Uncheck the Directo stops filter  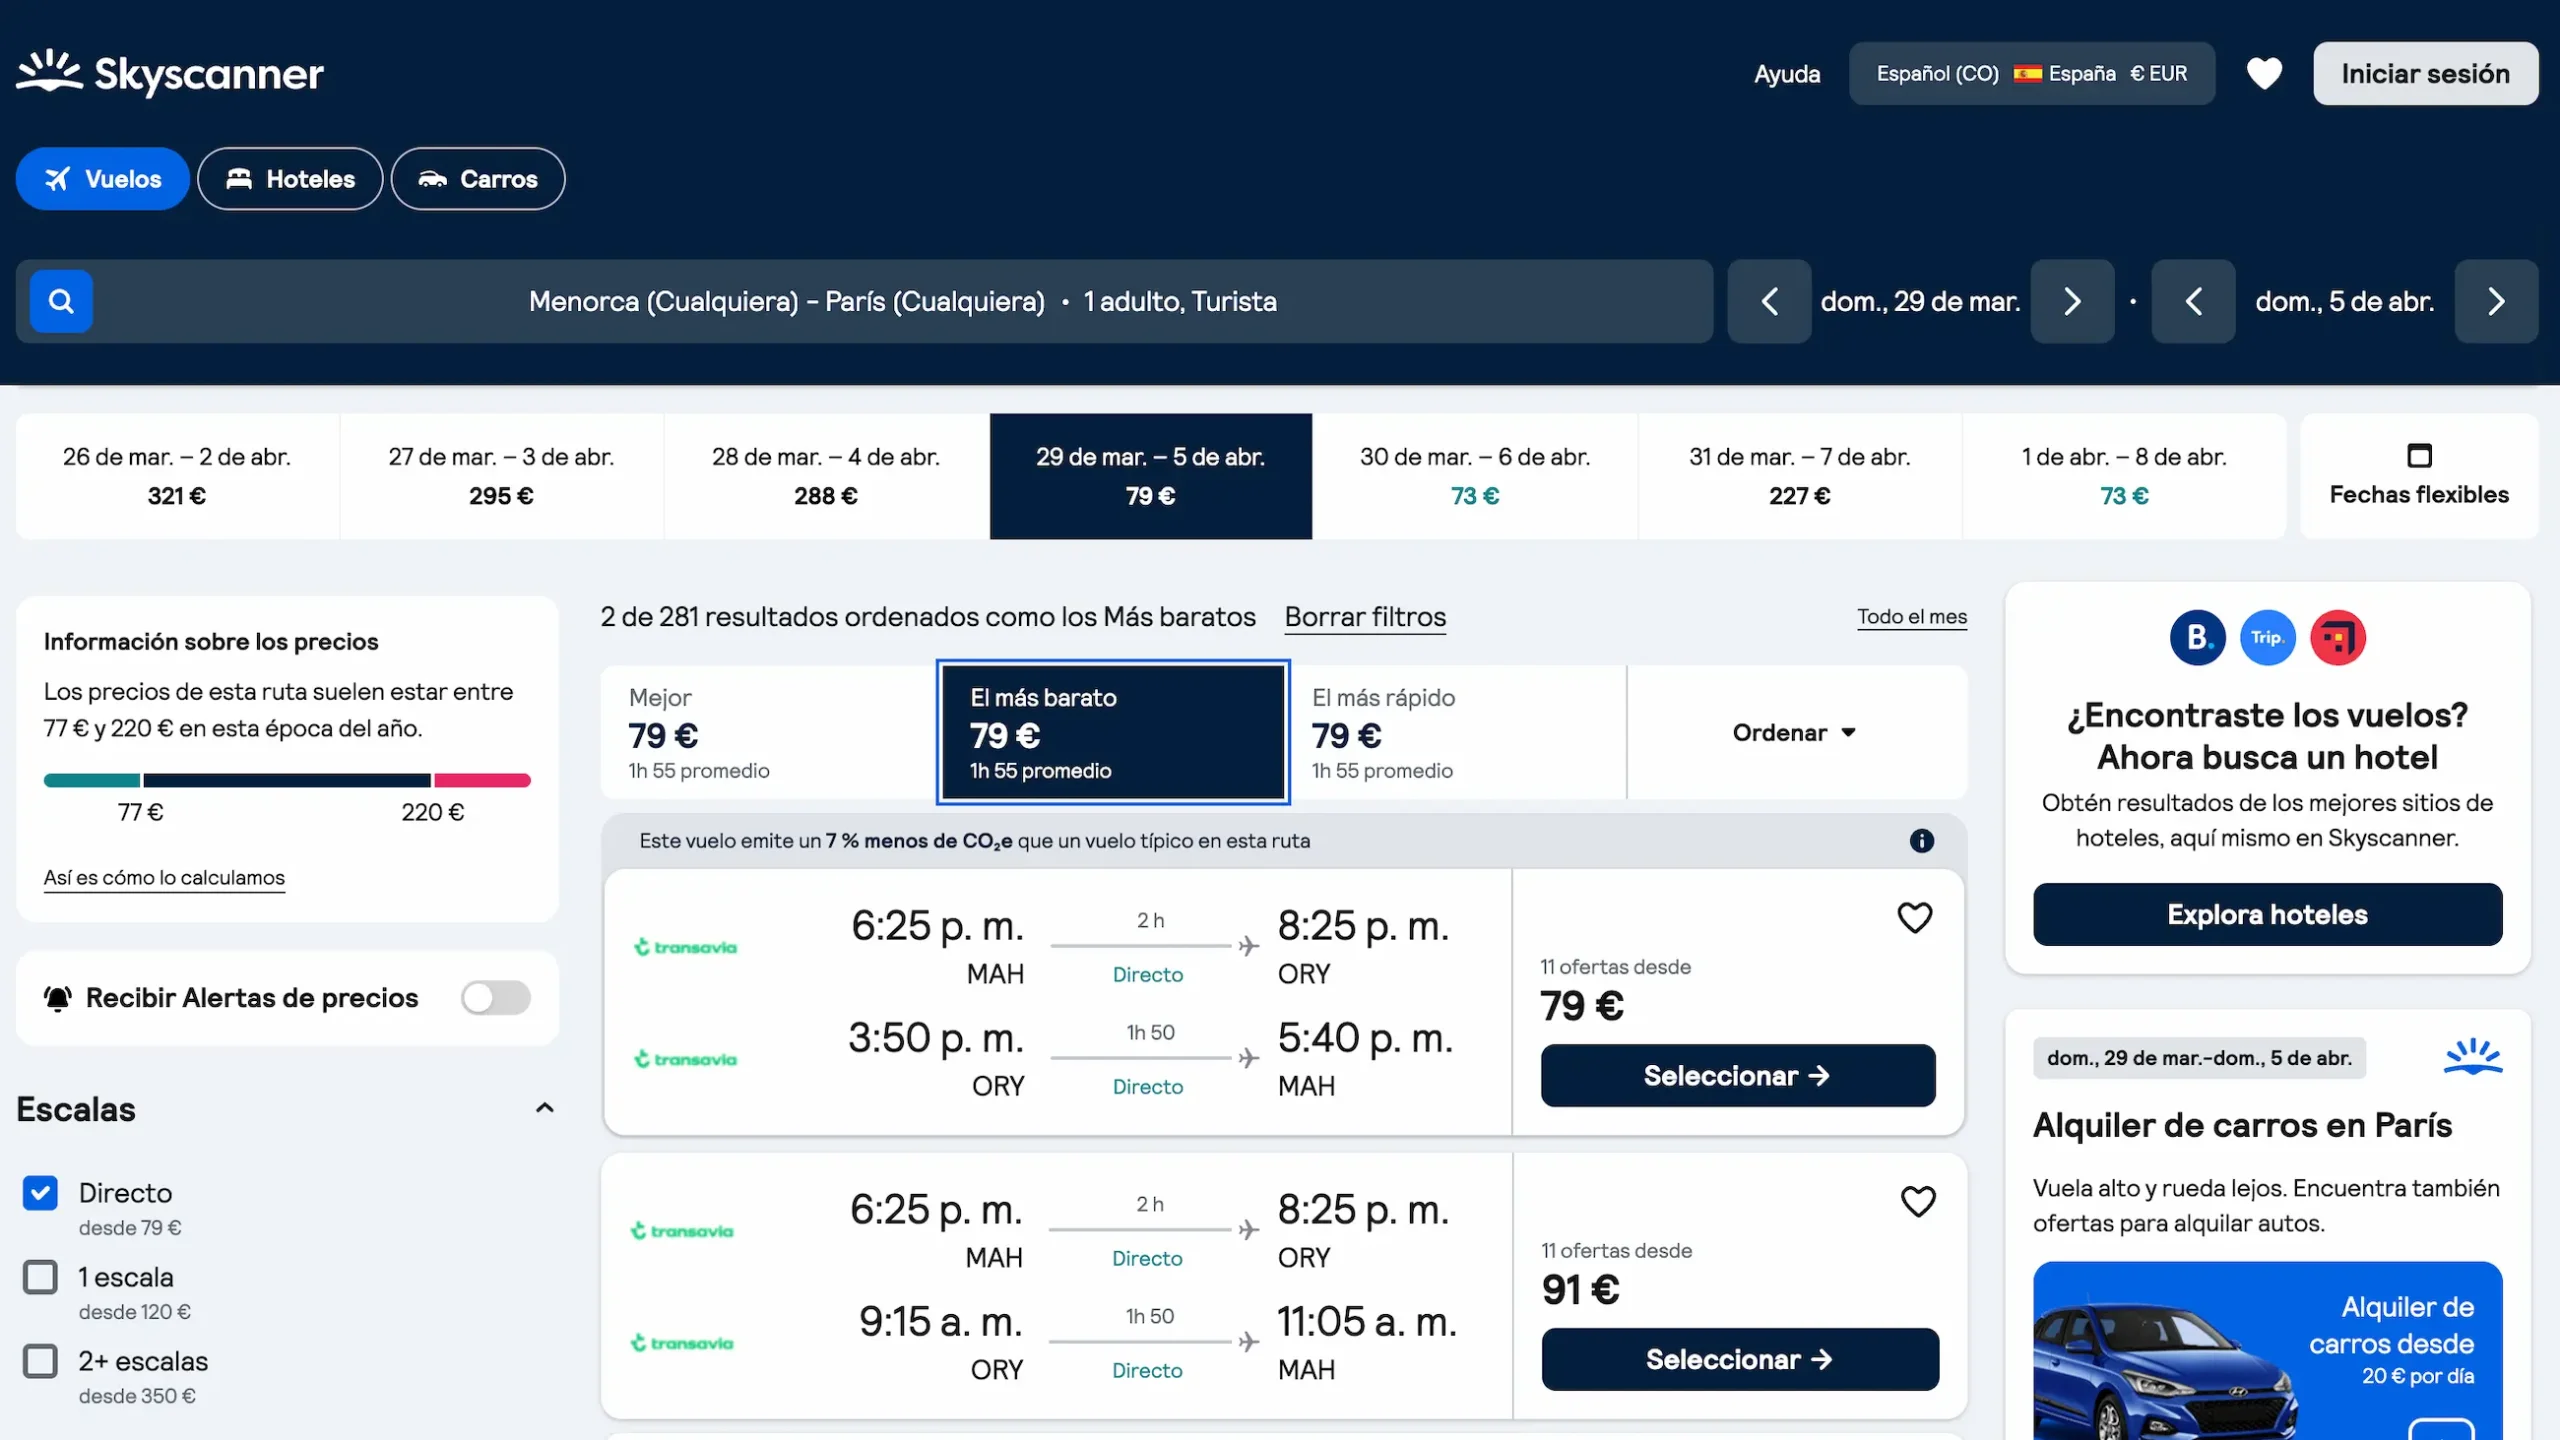coord(40,1192)
